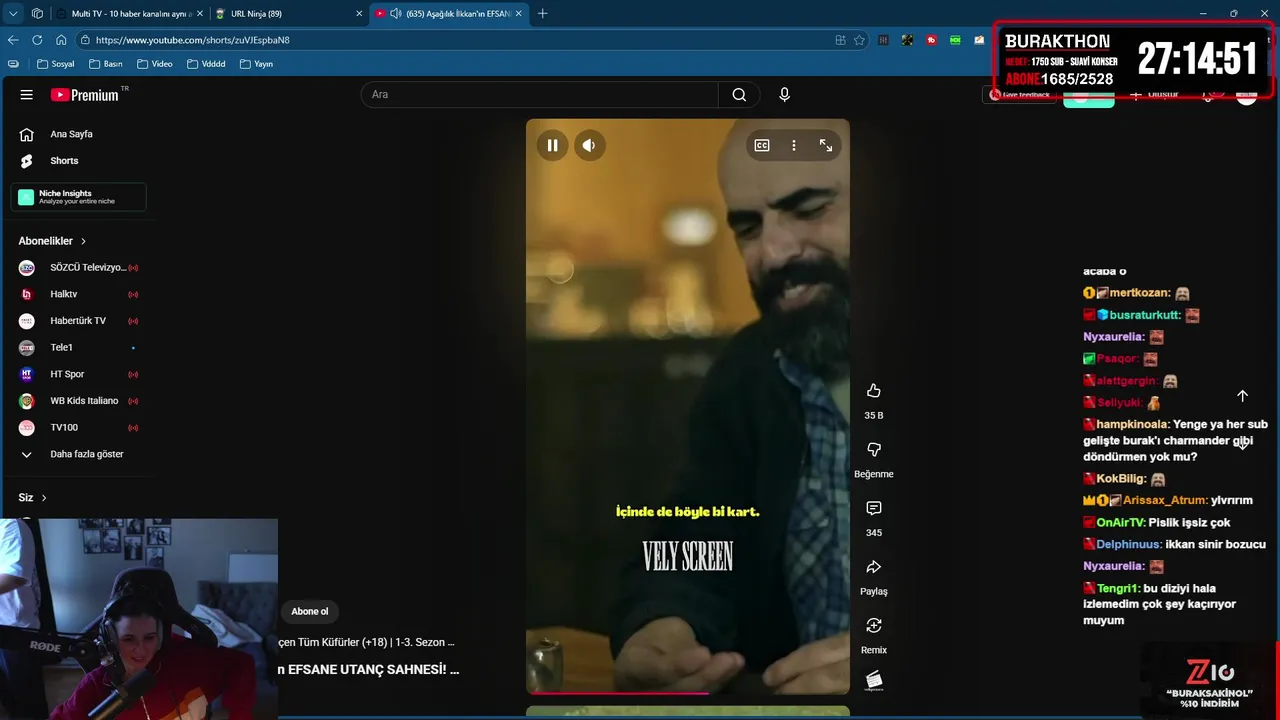
Task: Dislike the Short via Beğenme thumbs-down
Action: click(x=874, y=449)
